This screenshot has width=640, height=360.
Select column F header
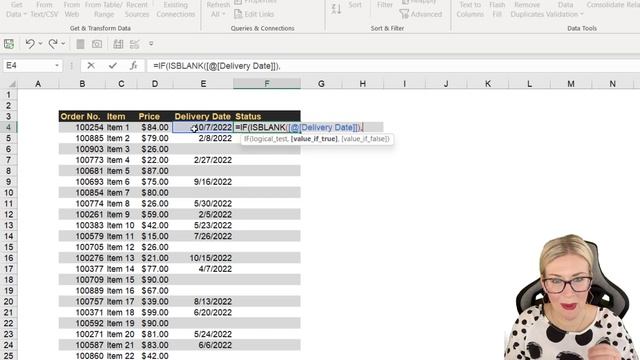click(x=267, y=84)
